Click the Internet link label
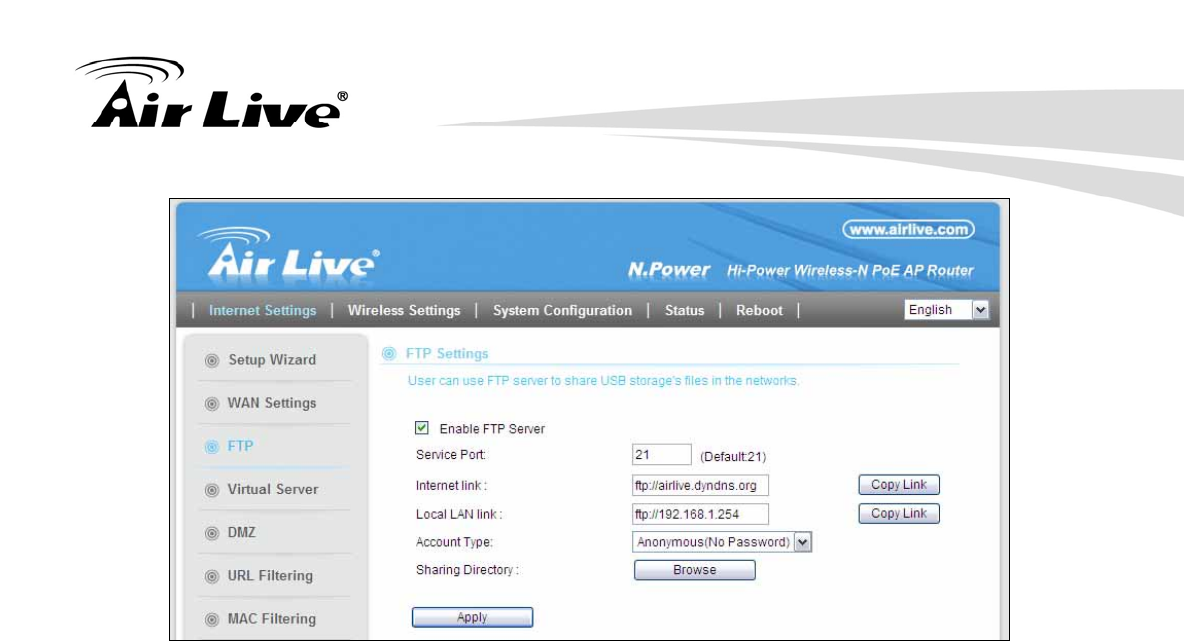 451,485
